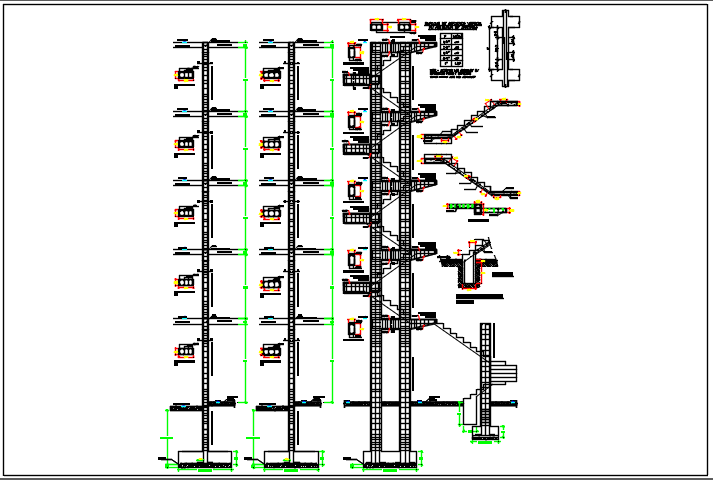Click the green horizontal beam section detail
The image size is (713, 480).
pos(476,208)
